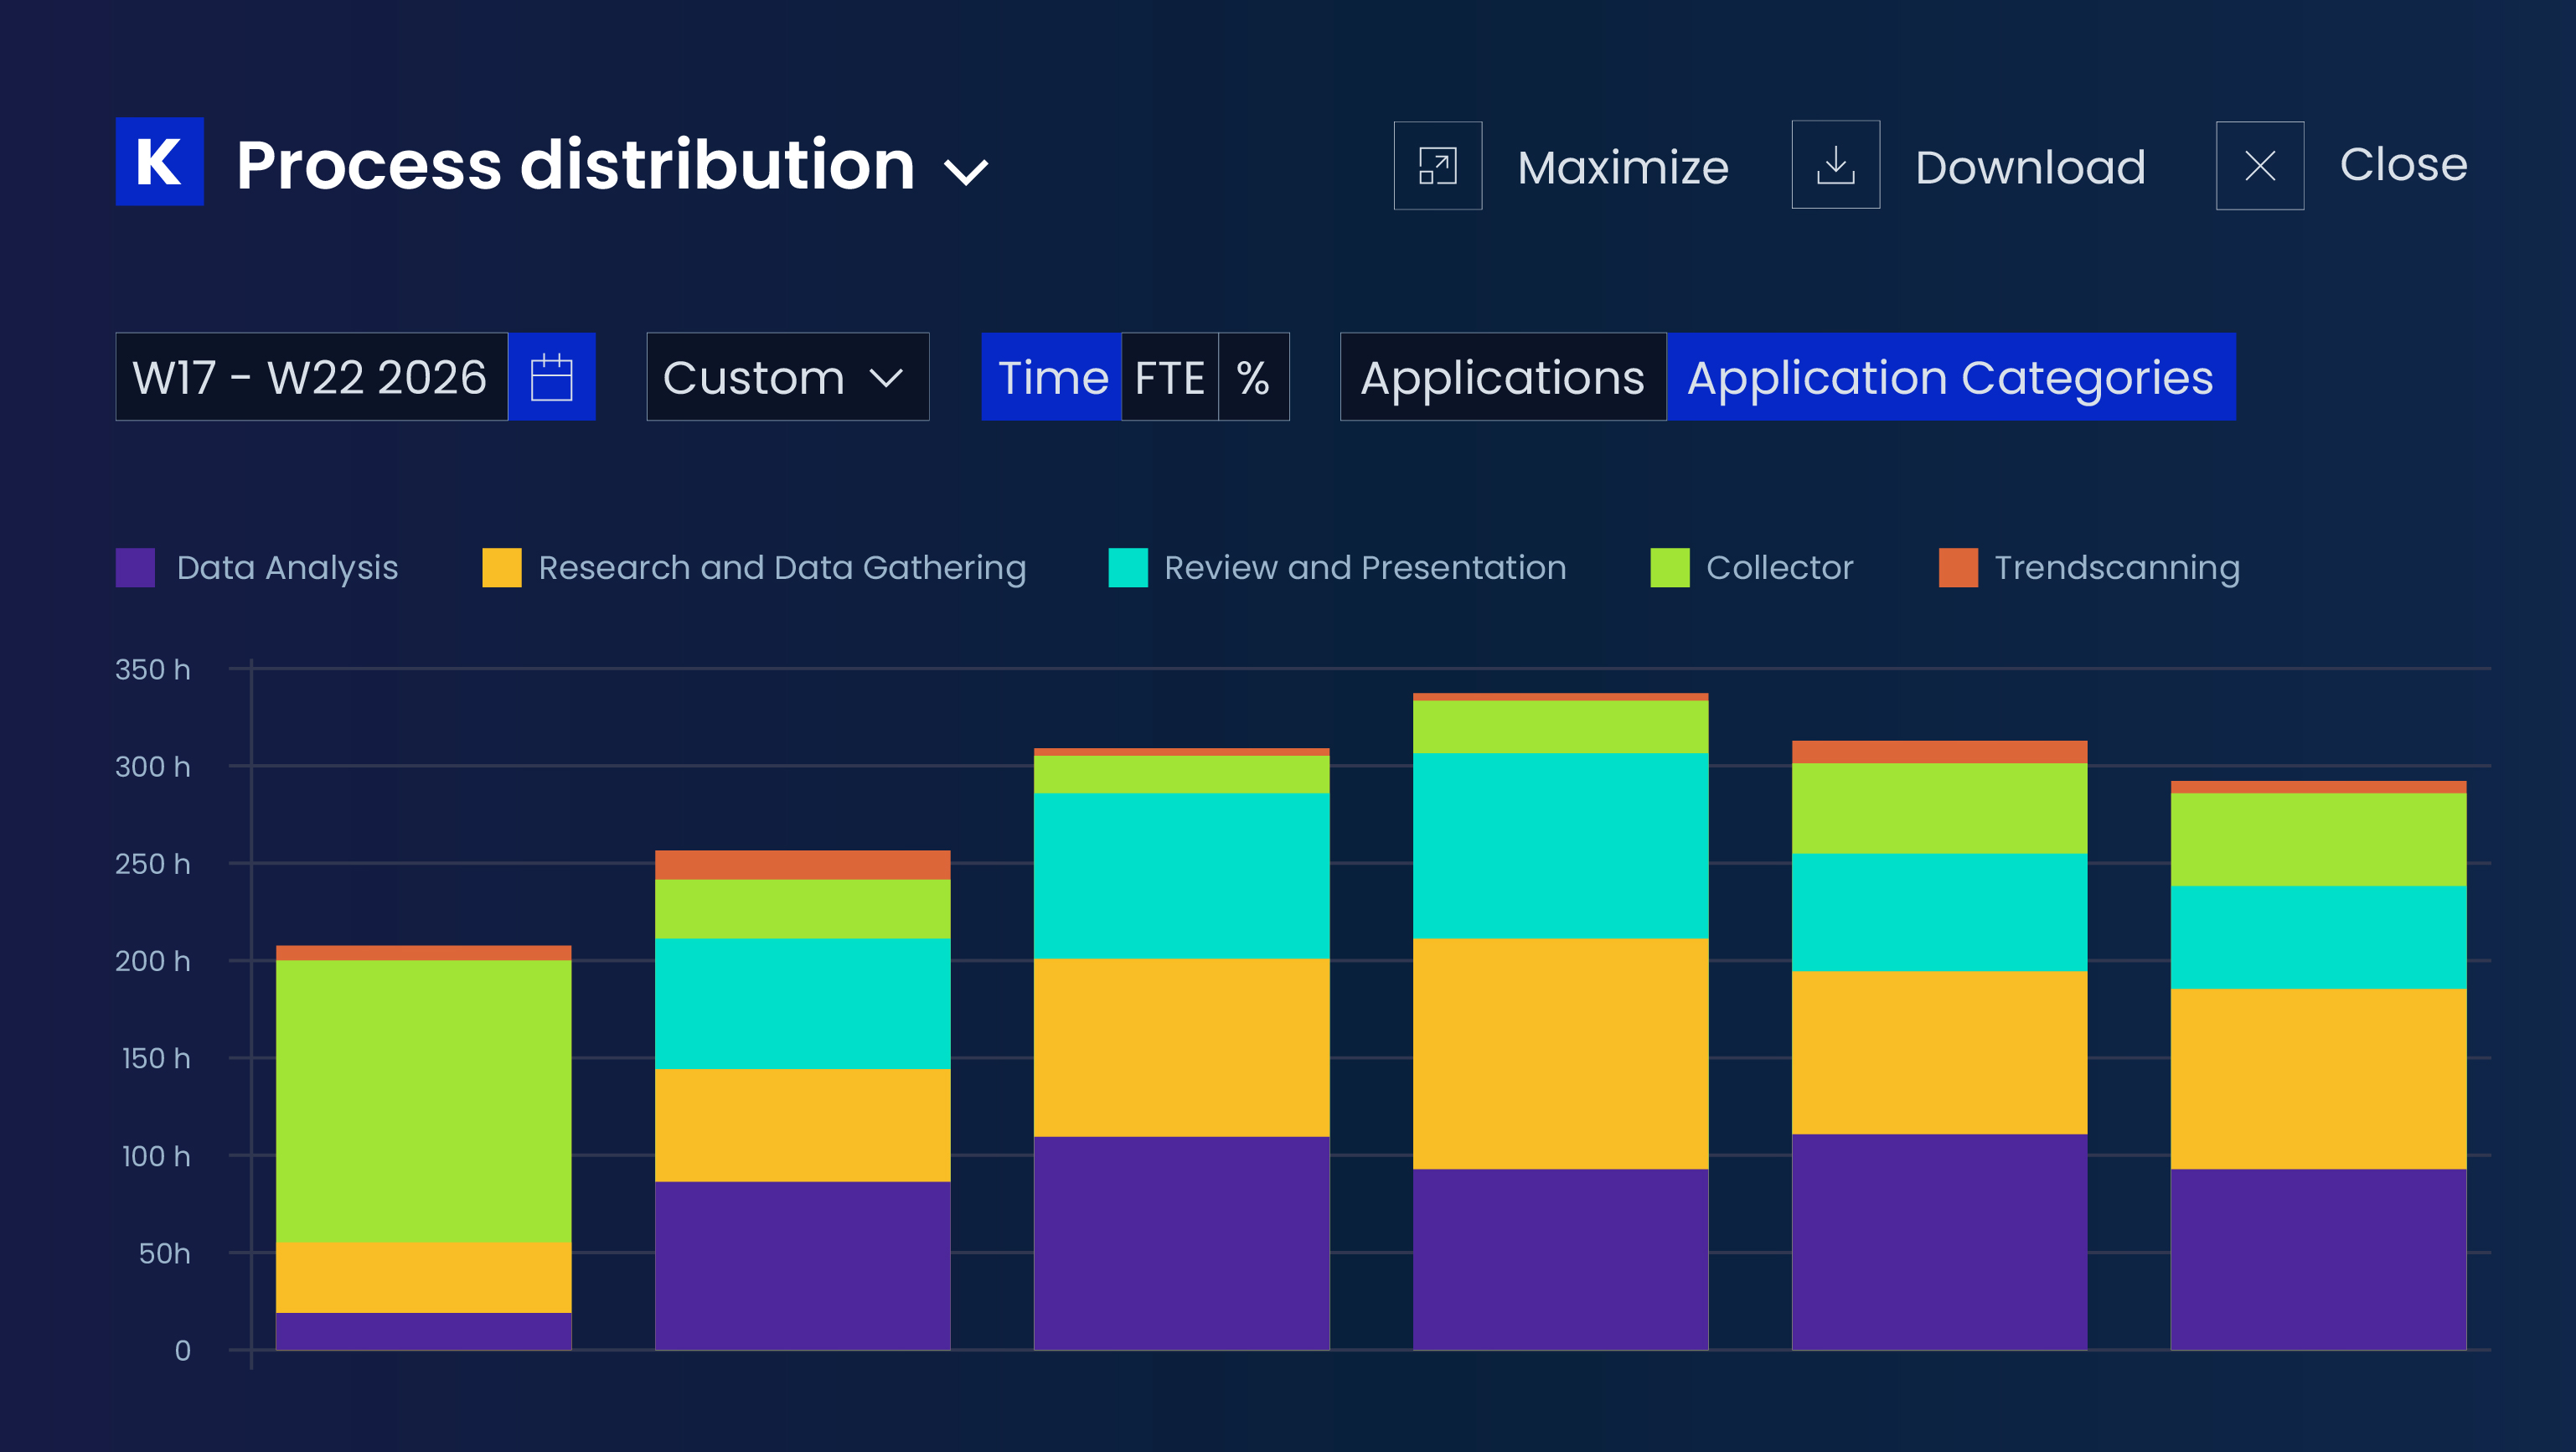Switch to the Applications tab
The width and height of the screenshot is (2576, 1452).
coord(1503,377)
